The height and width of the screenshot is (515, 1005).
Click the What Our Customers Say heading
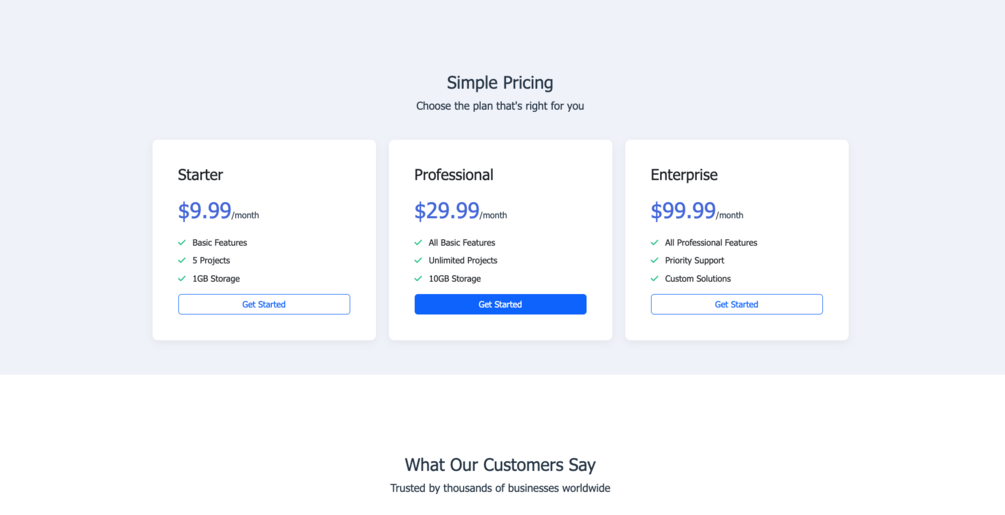point(500,465)
